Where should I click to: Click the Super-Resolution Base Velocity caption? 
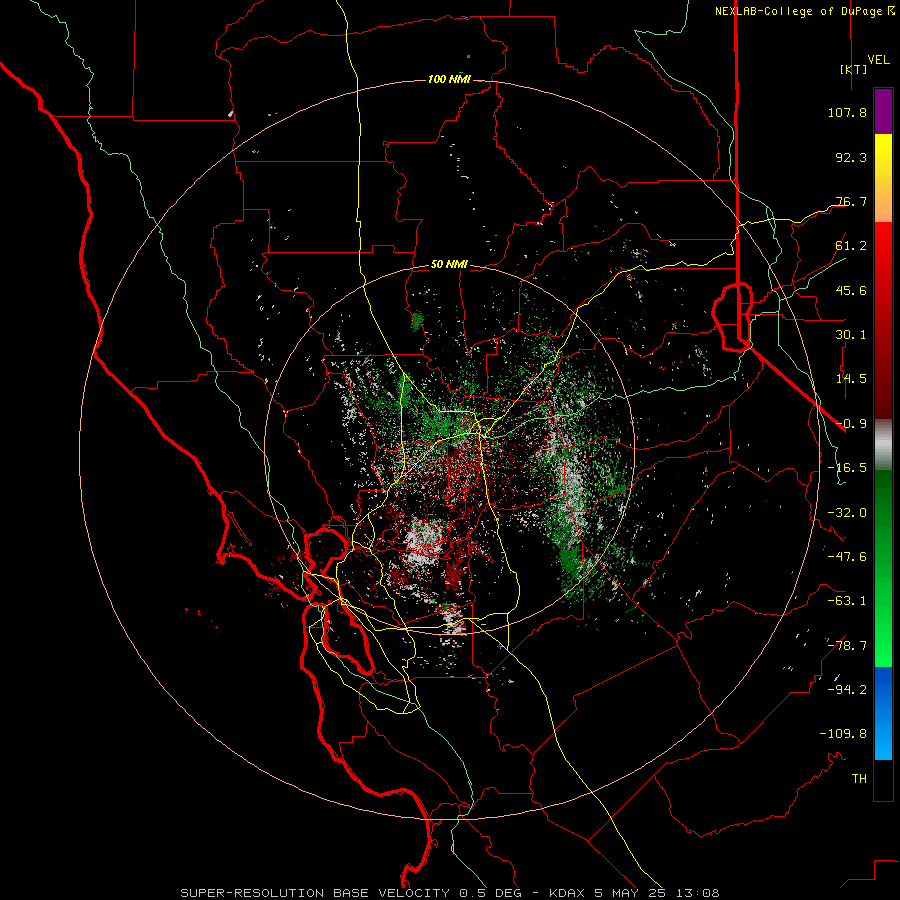click(x=449, y=893)
